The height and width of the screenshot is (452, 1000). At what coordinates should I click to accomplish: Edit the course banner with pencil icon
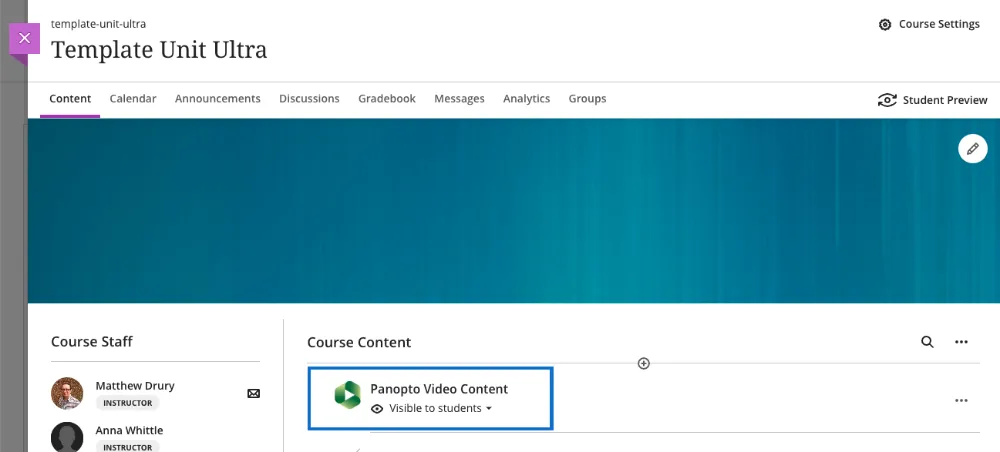[973, 149]
